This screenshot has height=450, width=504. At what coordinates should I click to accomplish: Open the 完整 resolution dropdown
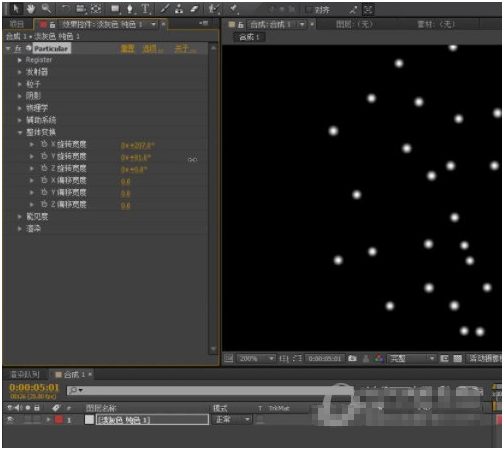(412, 359)
